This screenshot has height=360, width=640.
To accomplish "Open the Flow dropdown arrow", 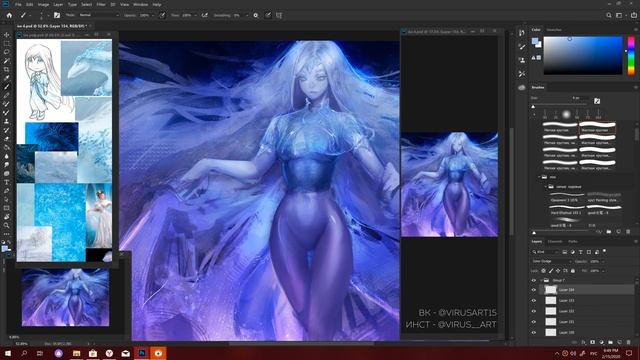I will (195, 15).
